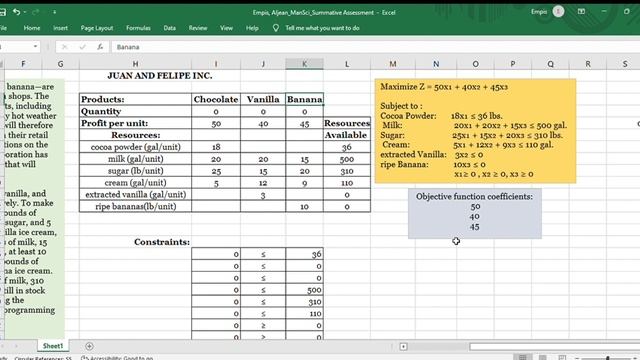This screenshot has height=360, width=640.
Task: Select the cocoa powder available cell 36
Action: coord(347,147)
